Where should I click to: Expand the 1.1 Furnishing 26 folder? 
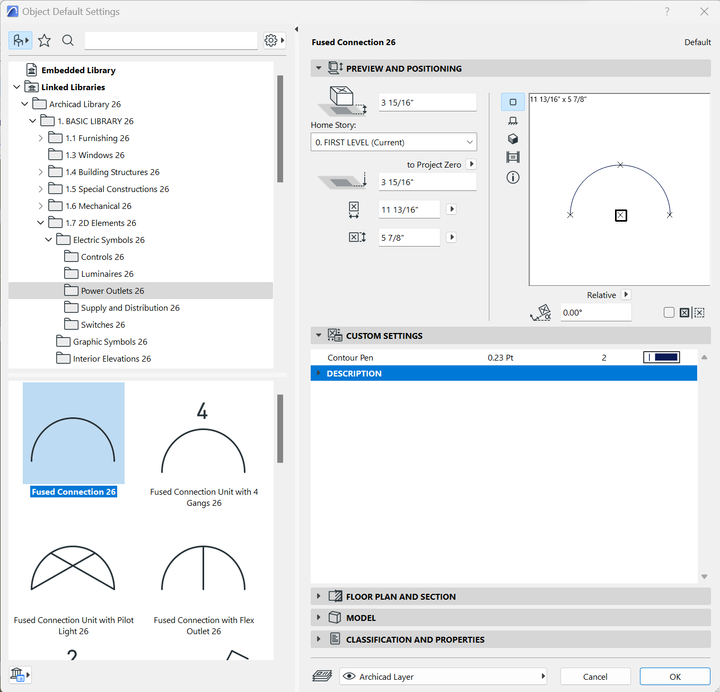coord(40,138)
